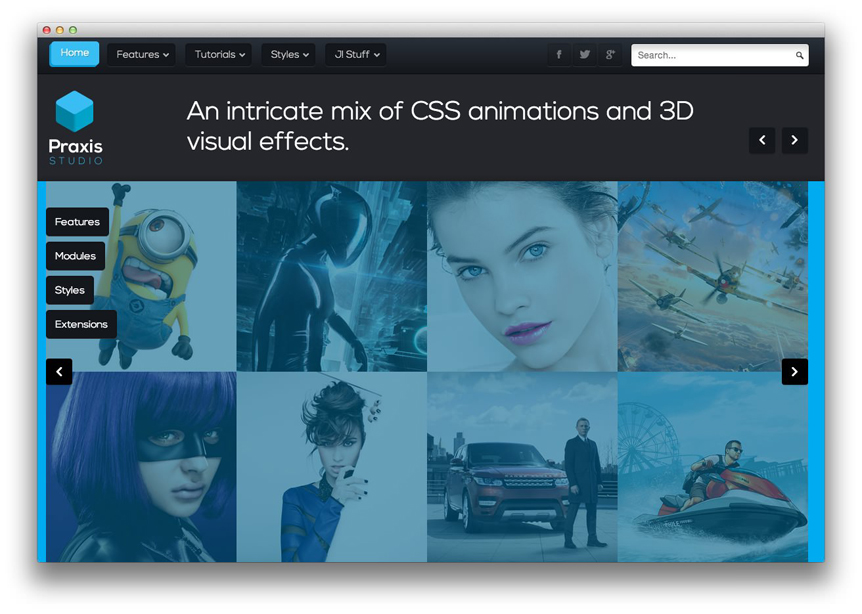Click the search magnifier icon
The width and height of the screenshot is (862, 614).
coord(799,56)
